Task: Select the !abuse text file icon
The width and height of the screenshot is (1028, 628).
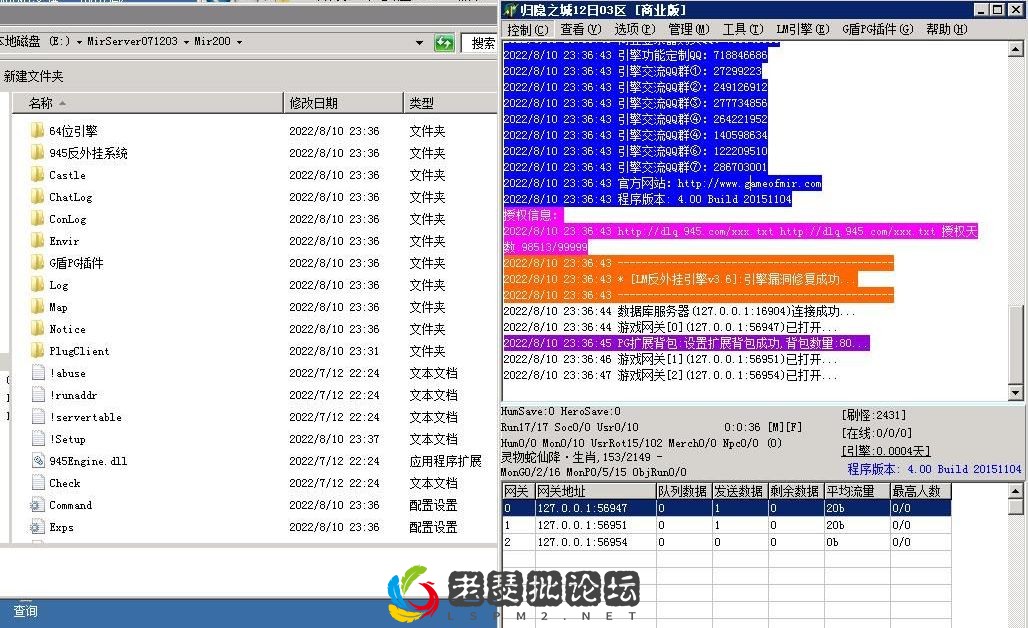Action: (x=38, y=373)
